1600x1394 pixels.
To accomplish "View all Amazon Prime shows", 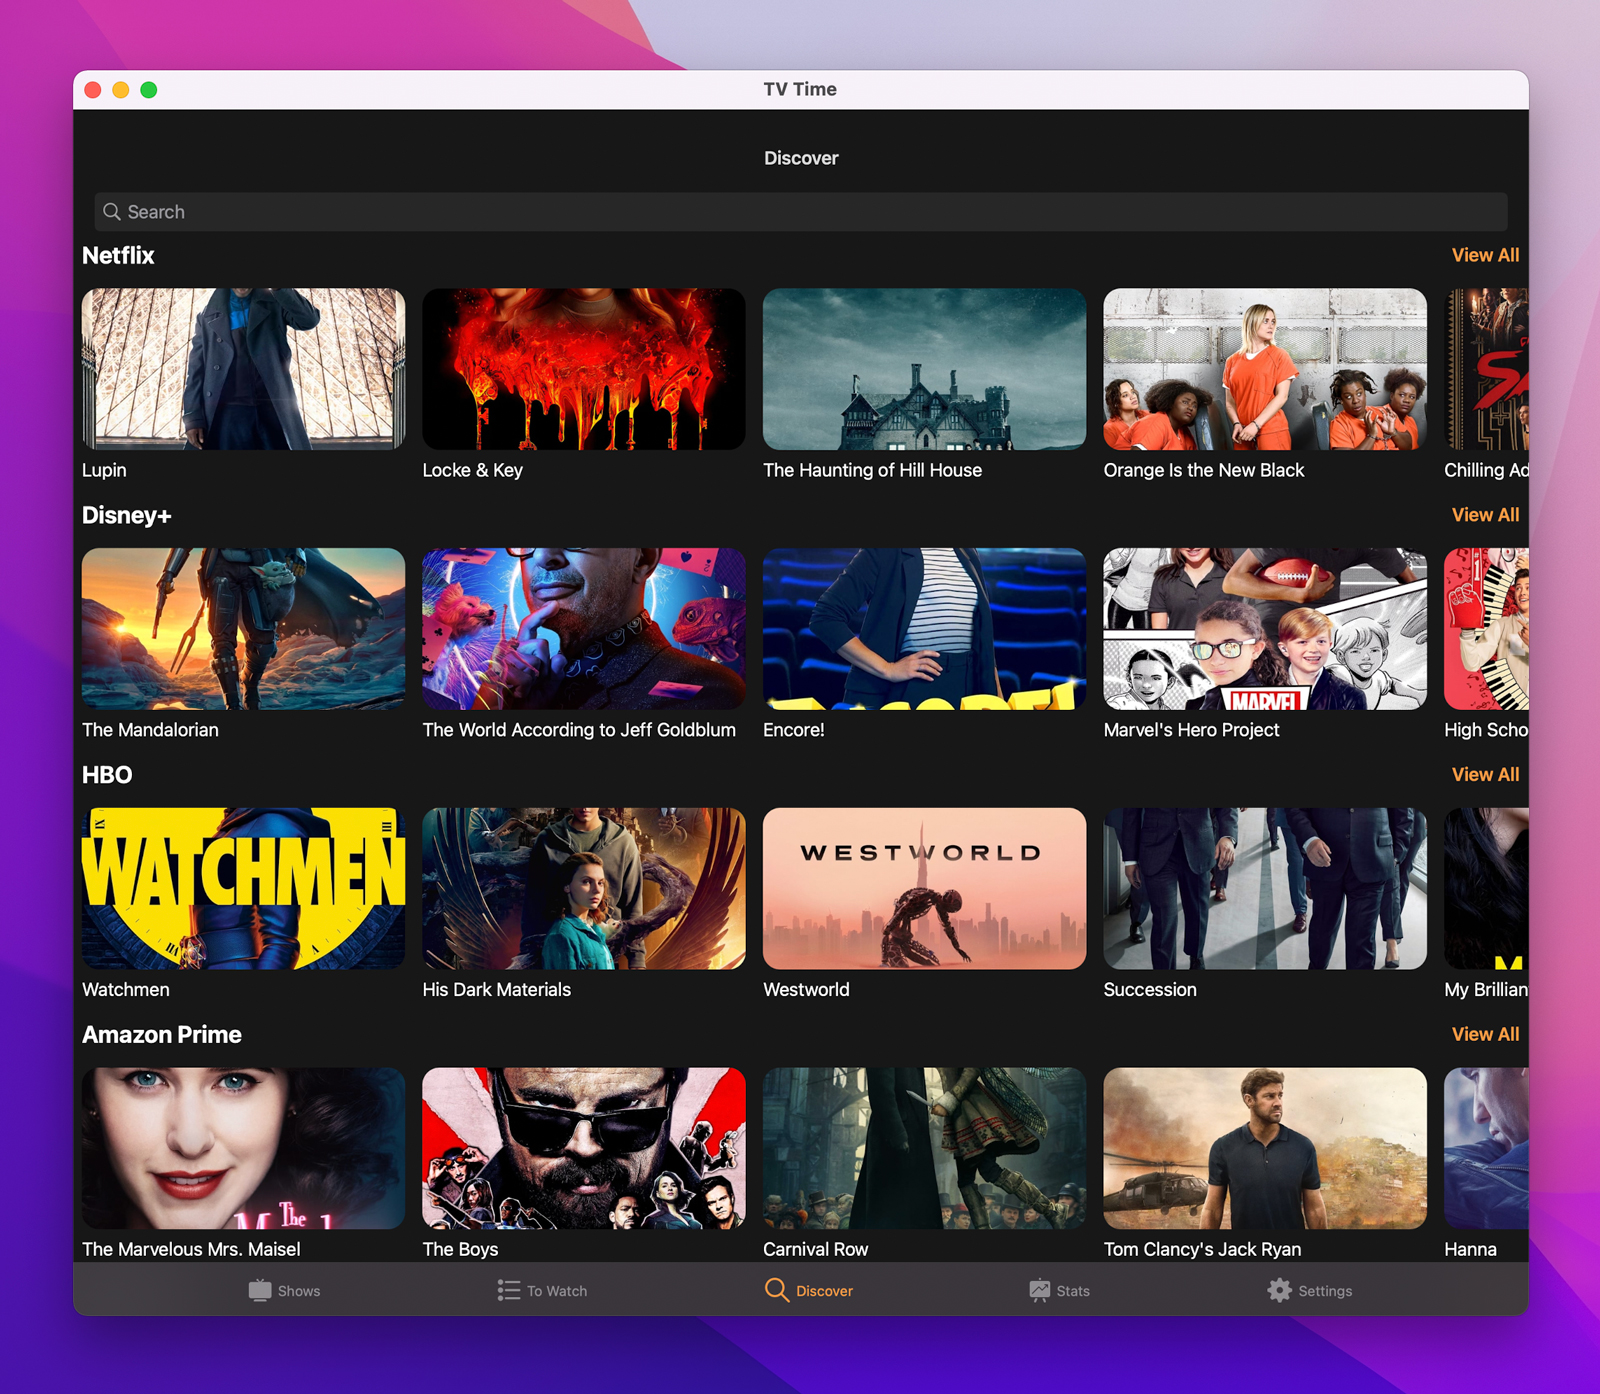I will click(1485, 1034).
